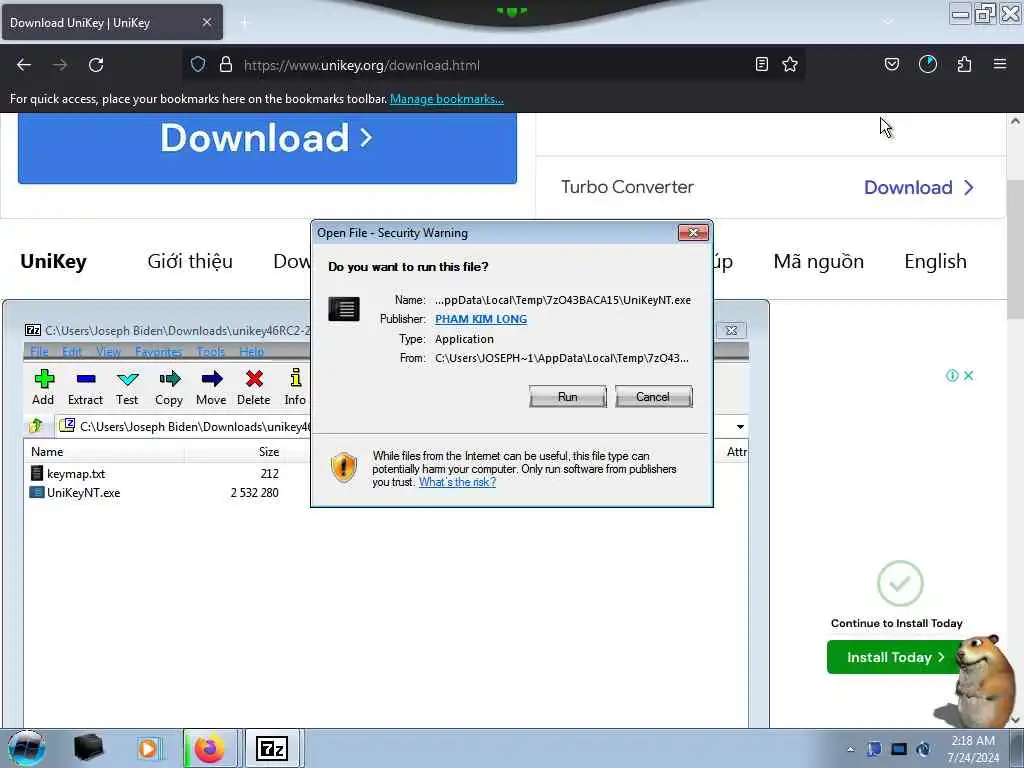Click the Info icon in 7-Zip

coord(295,387)
